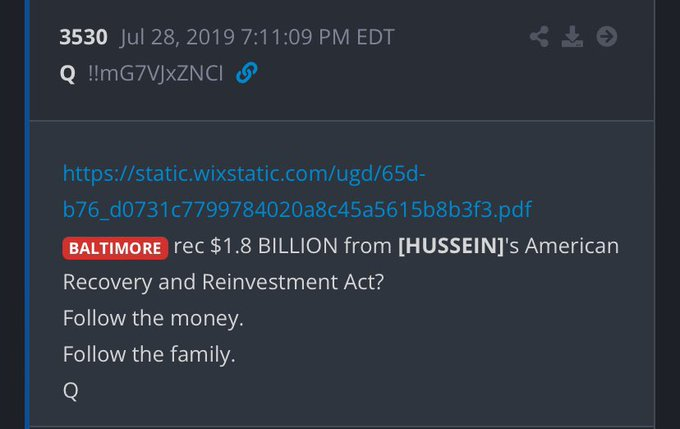
Task: Click the bold [HUSSEIN] text
Action: [x=449, y=246]
